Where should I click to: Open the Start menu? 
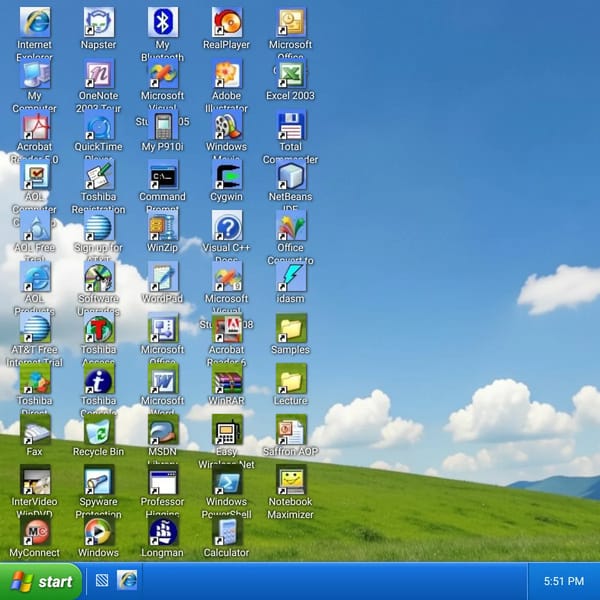coord(41,581)
